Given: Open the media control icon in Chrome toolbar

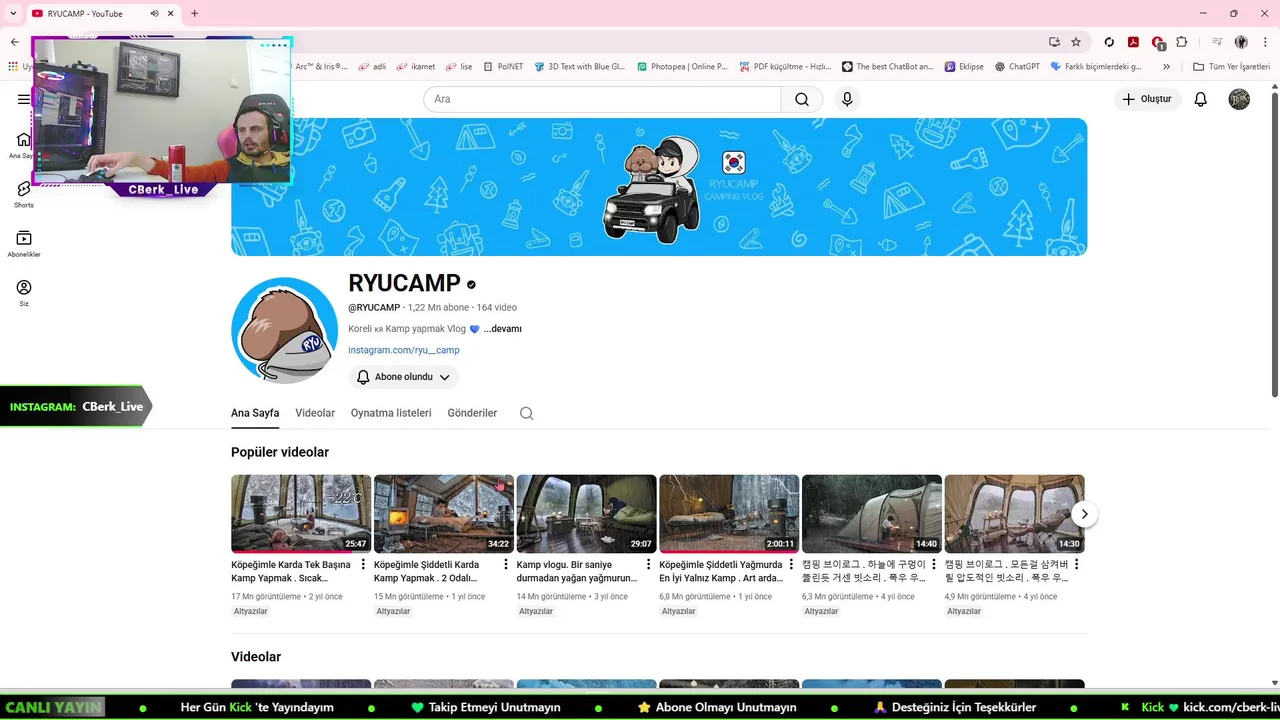Looking at the screenshot, I should [1217, 42].
